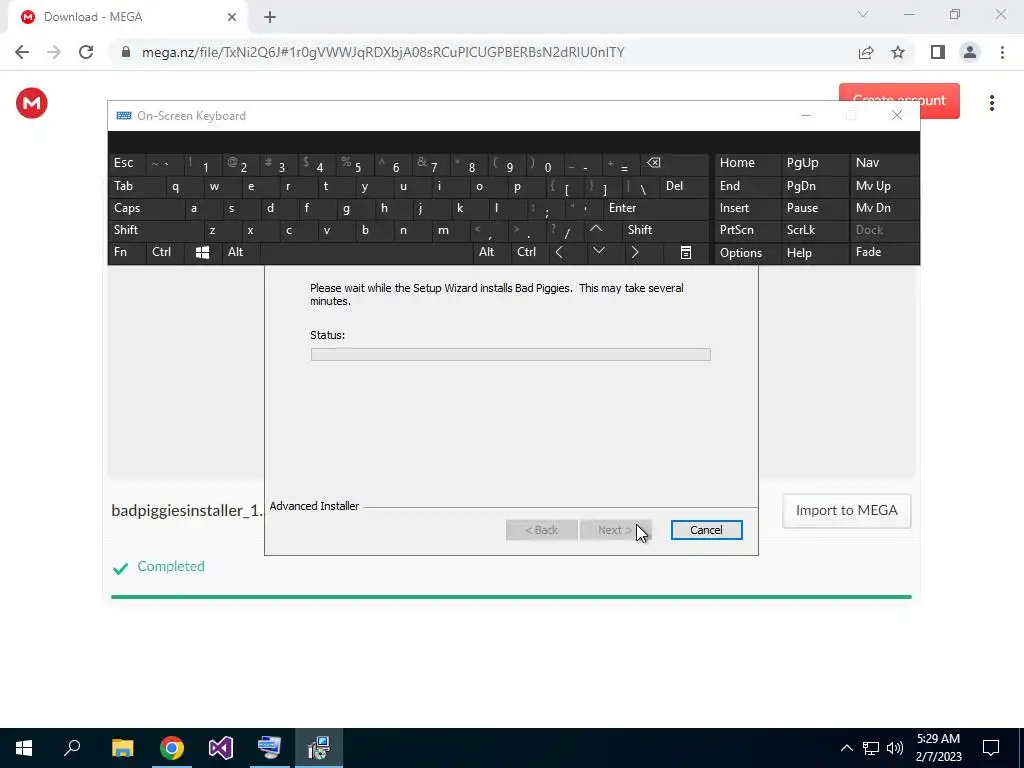Toggle the Fn key
The height and width of the screenshot is (768, 1024).
[126, 252]
